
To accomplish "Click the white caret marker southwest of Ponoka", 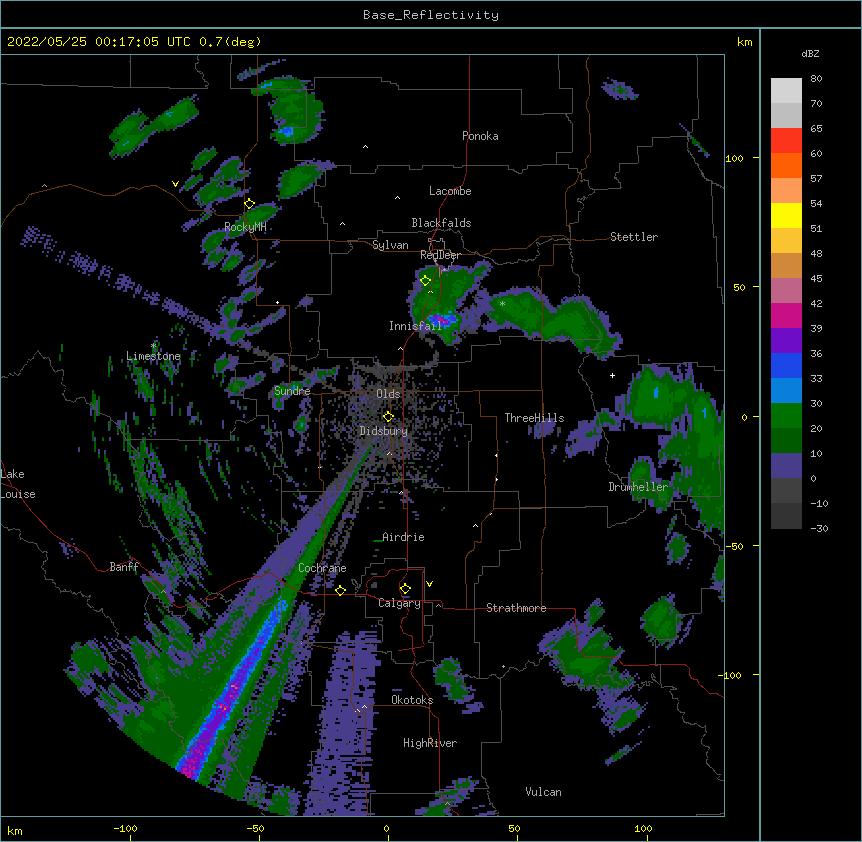I will click(x=366, y=147).
